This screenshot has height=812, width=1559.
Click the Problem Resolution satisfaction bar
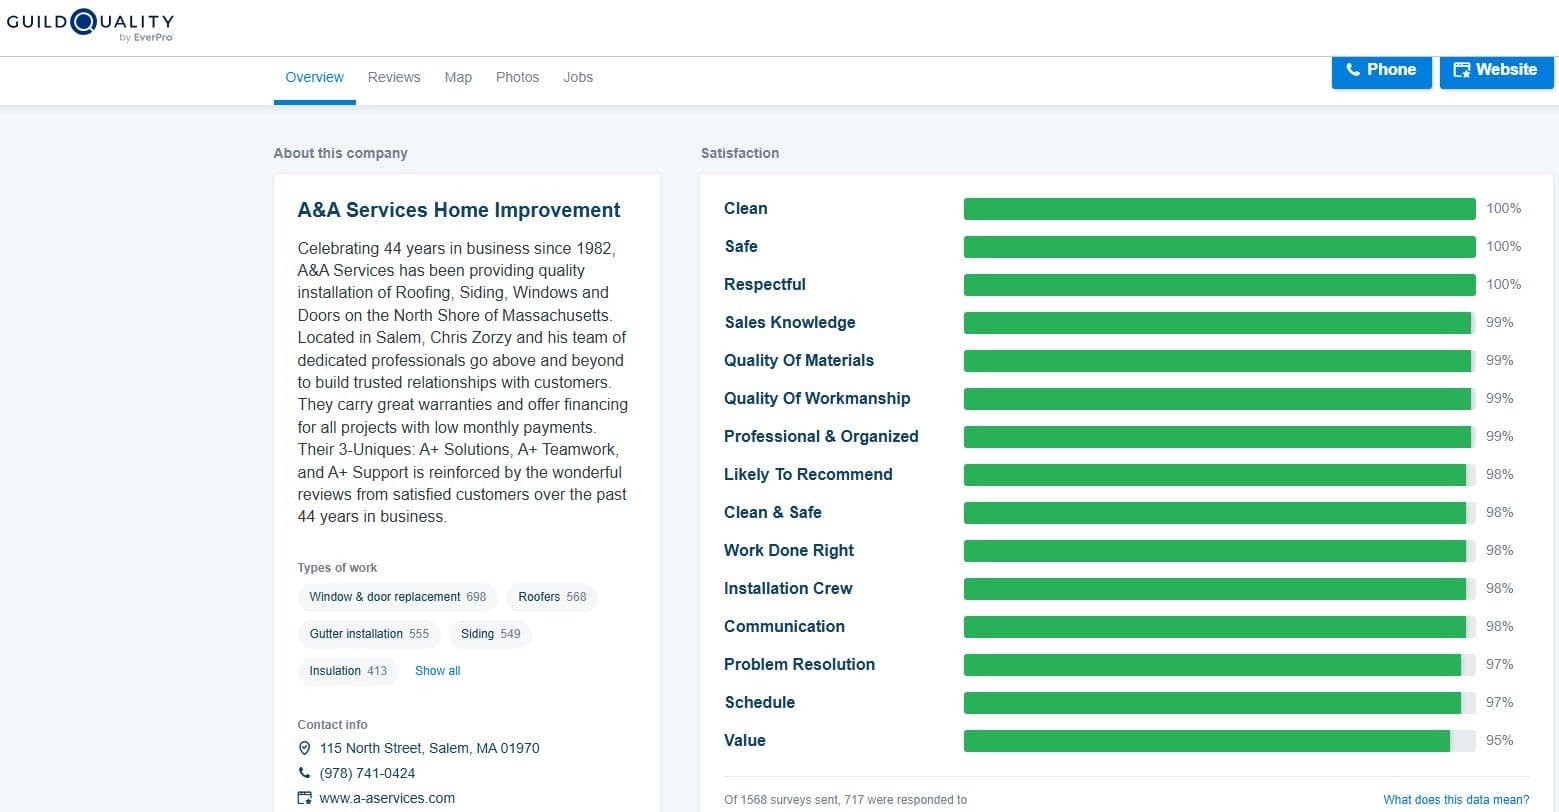tap(1220, 665)
